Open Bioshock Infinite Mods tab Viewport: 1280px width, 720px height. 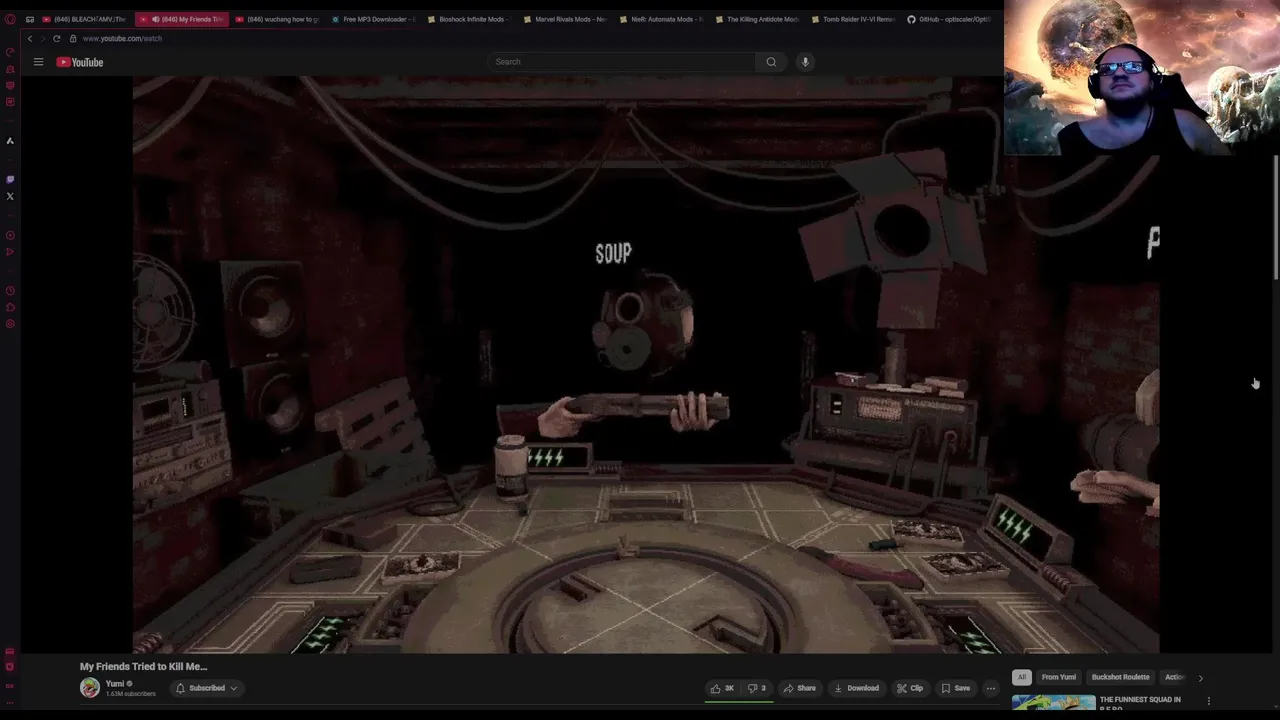click(x=469, y=19)
